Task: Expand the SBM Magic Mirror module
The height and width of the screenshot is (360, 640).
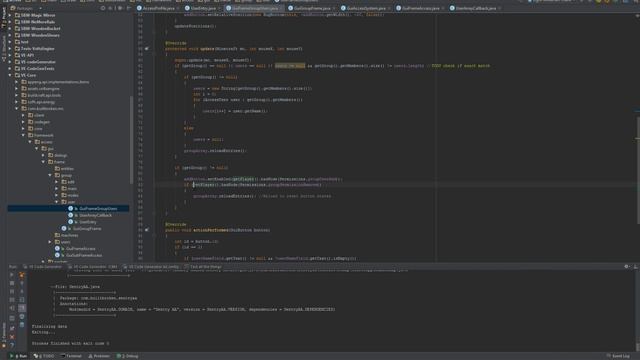Action: (10, 15)
